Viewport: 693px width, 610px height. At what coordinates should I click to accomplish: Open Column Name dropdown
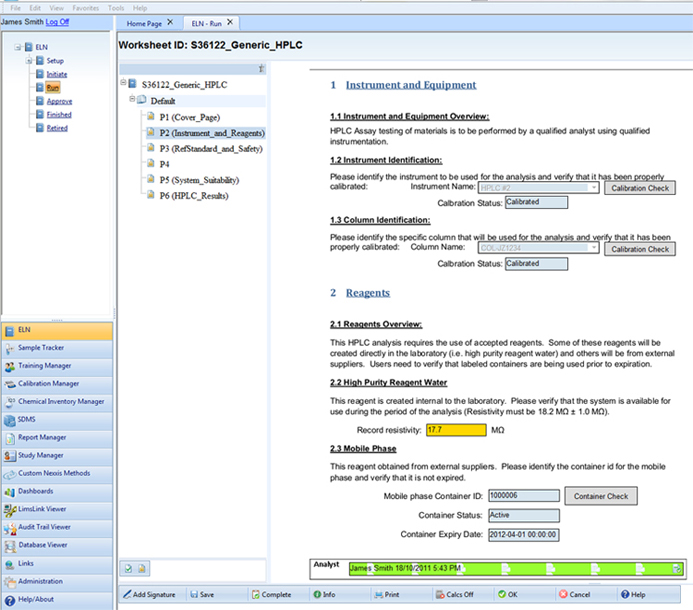click(594, 248)
